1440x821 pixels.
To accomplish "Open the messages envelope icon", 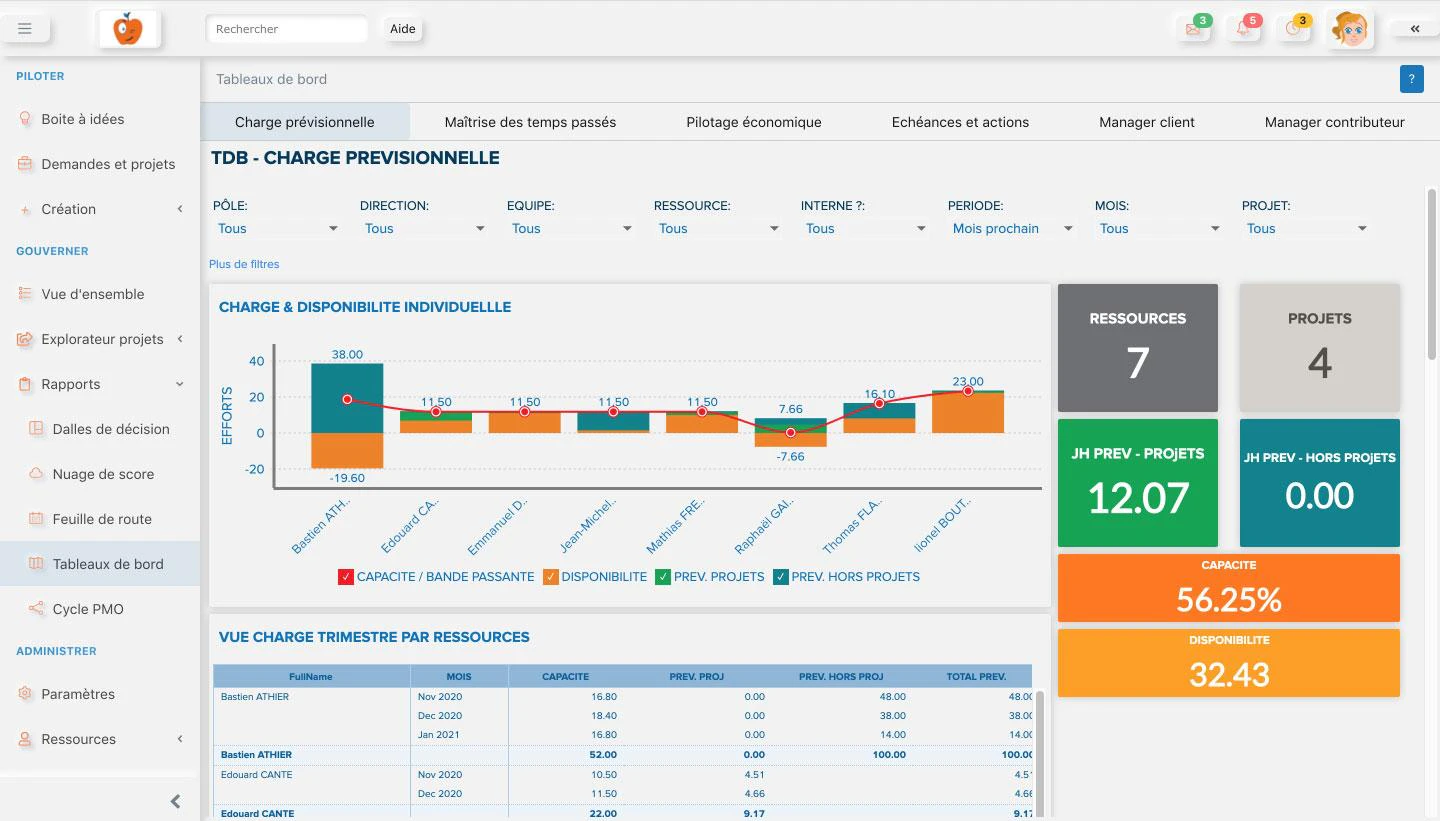I will [1193, 29].
